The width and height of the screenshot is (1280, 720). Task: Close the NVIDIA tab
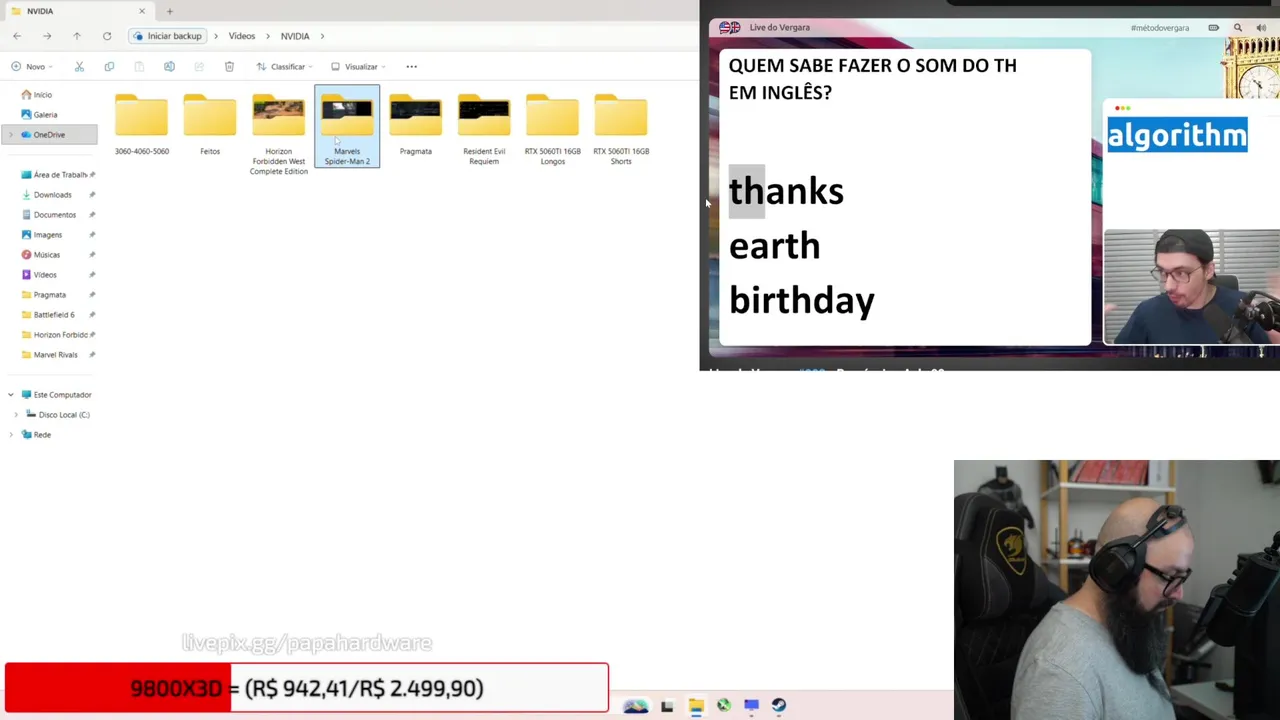tap(142, 11)
